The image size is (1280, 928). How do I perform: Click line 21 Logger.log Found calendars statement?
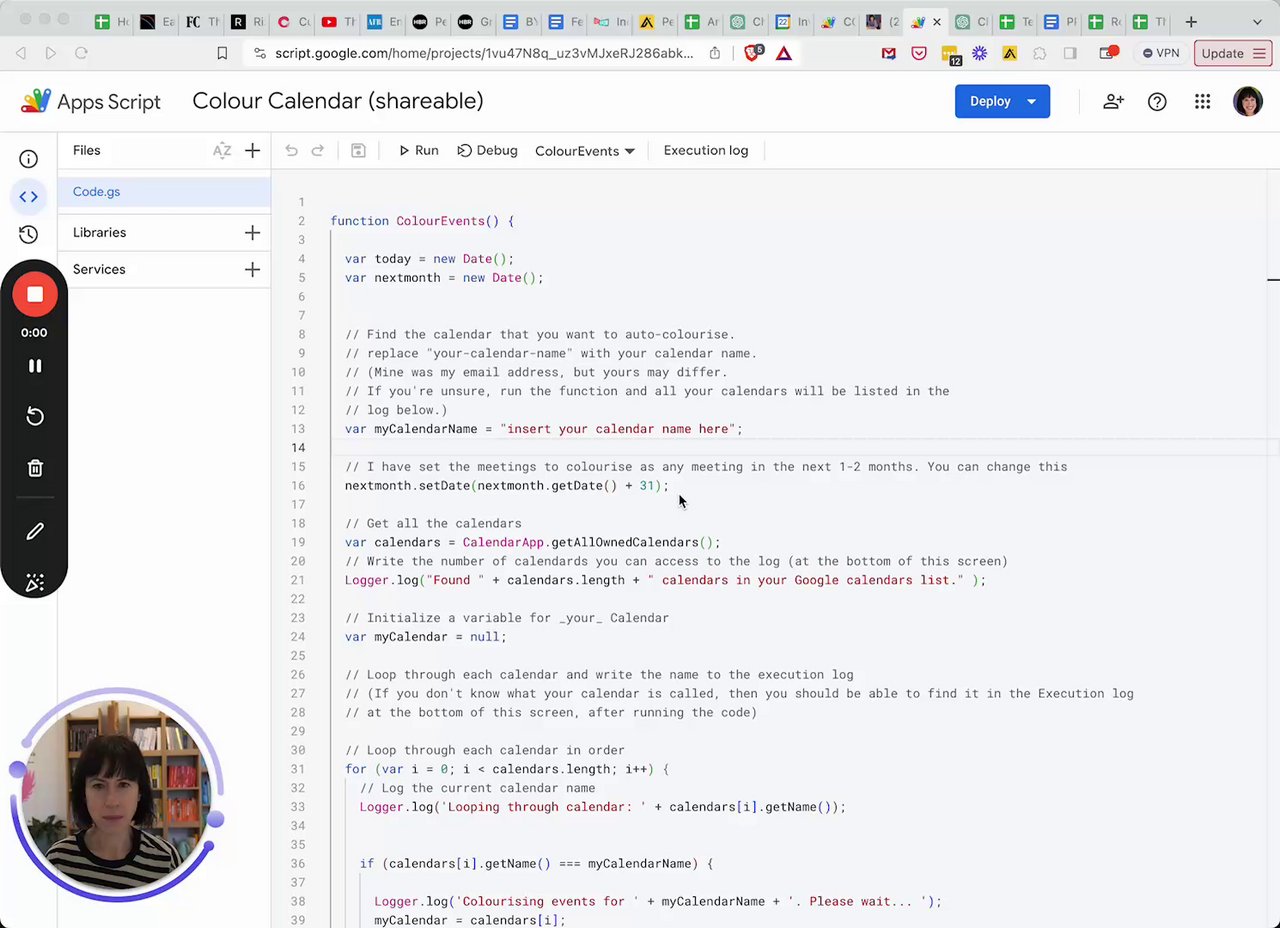(665, 580)
